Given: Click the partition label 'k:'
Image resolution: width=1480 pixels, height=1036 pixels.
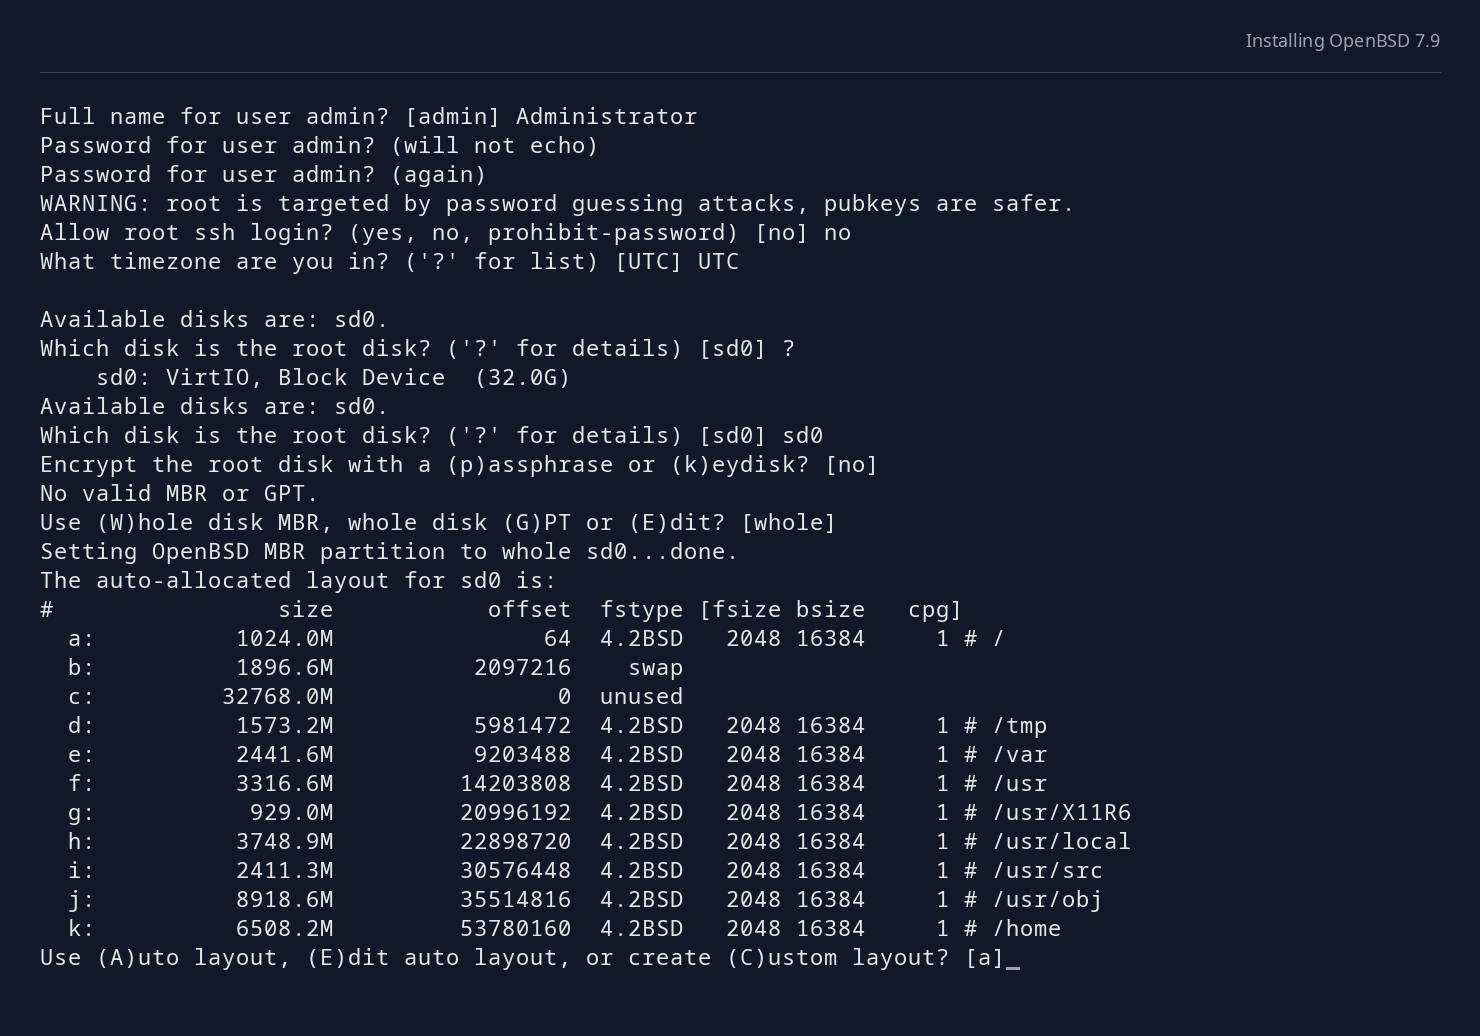Looking at the screenshot, I should [81, 928].
